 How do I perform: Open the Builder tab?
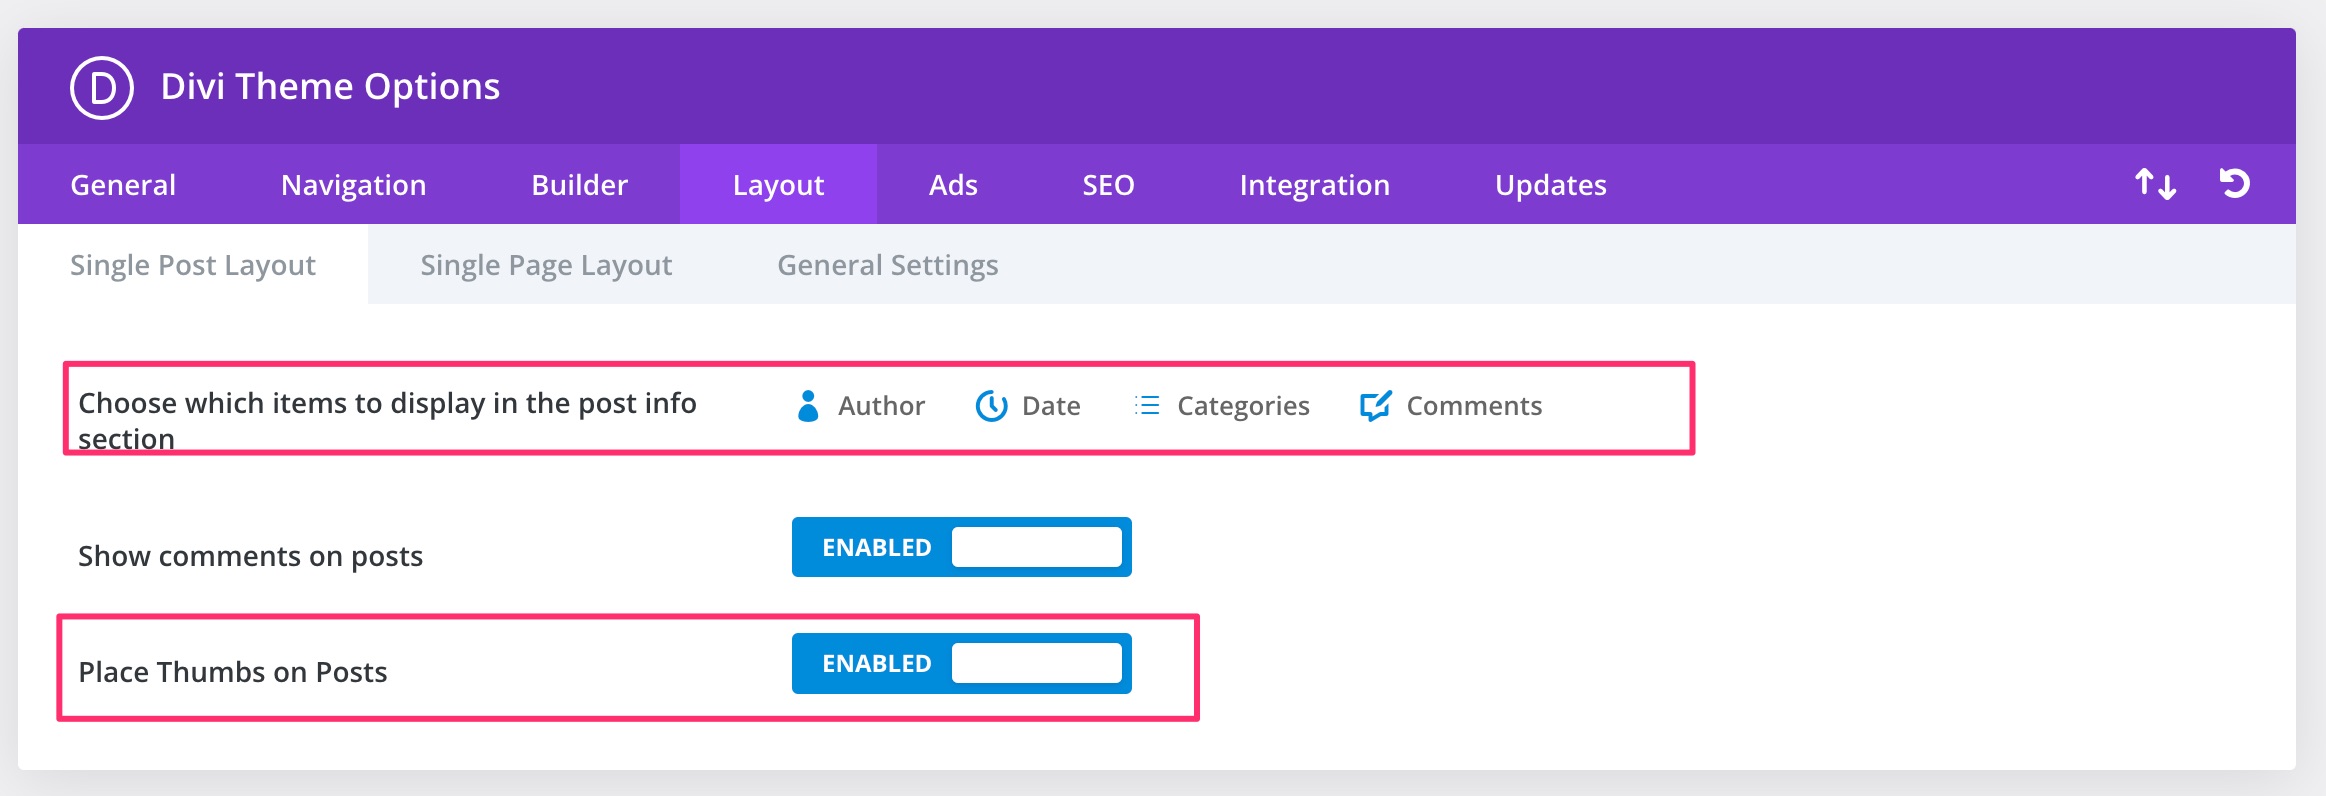[580, 185]
